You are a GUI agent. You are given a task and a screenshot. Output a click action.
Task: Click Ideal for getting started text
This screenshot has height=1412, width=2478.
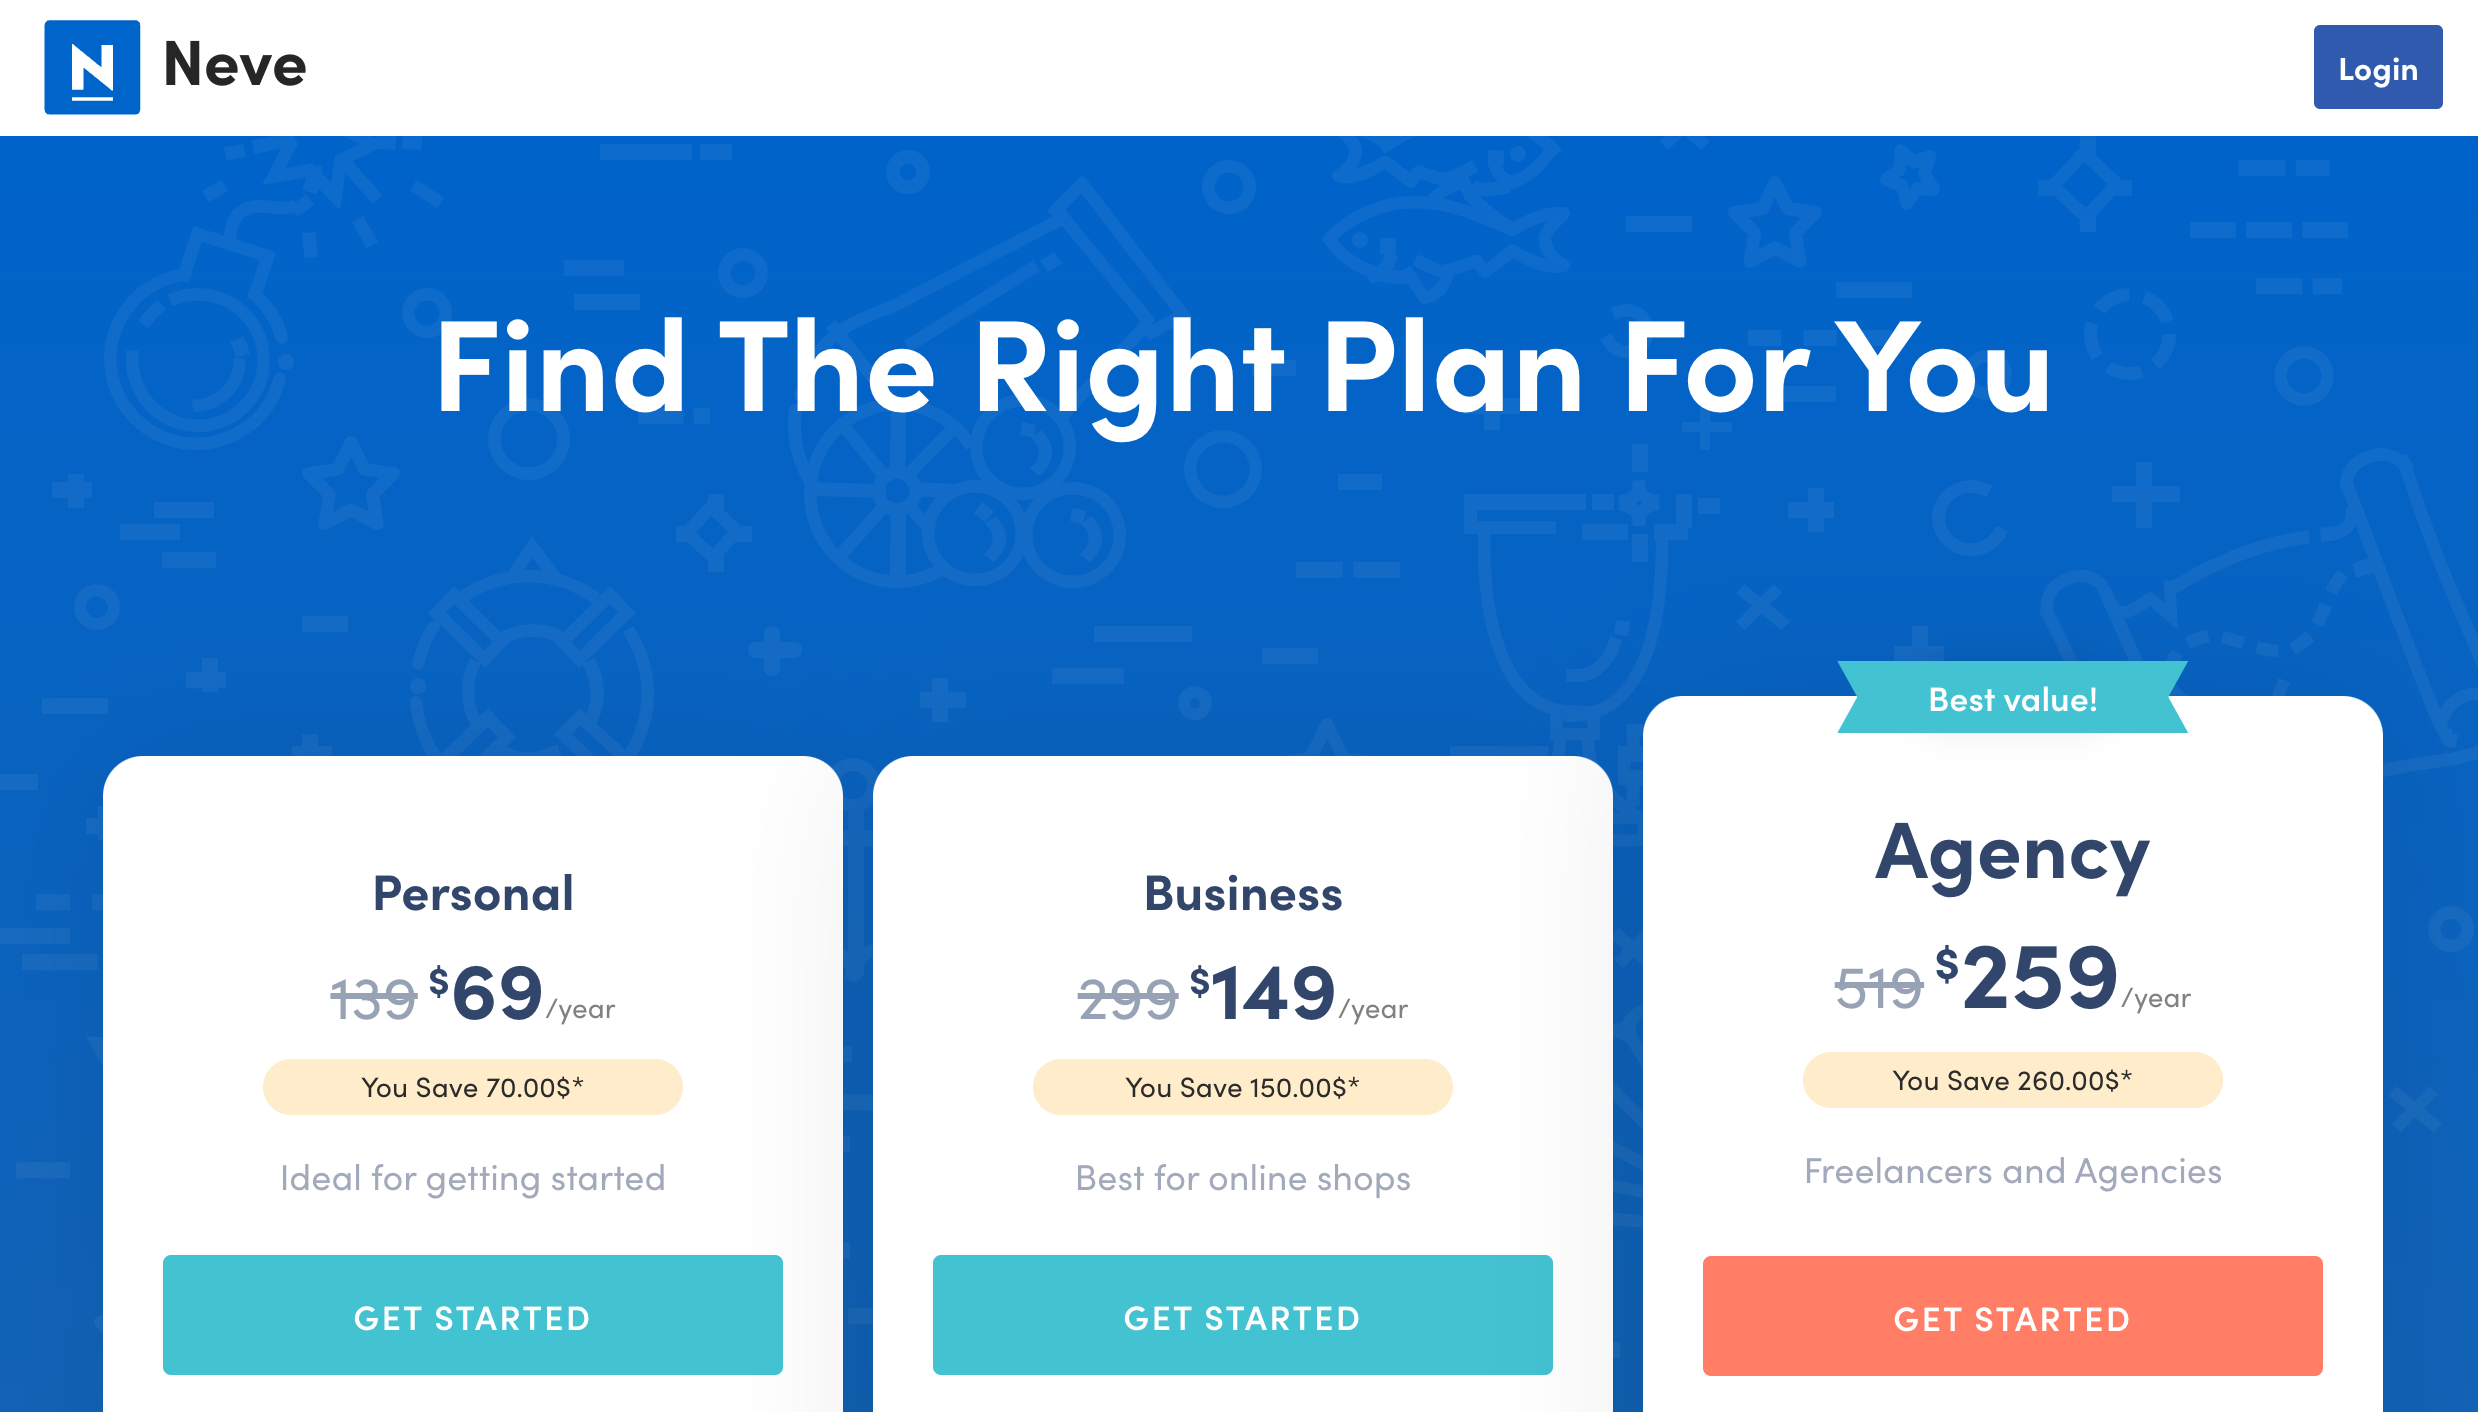[472, 1178]
